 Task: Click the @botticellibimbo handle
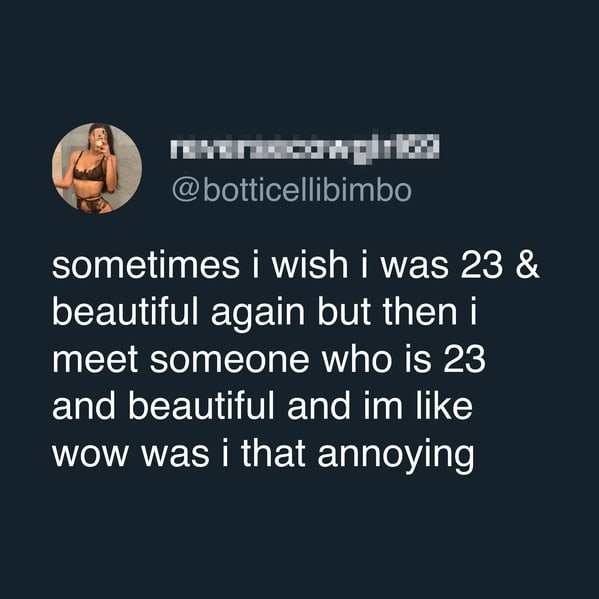[x=292, y=191]
